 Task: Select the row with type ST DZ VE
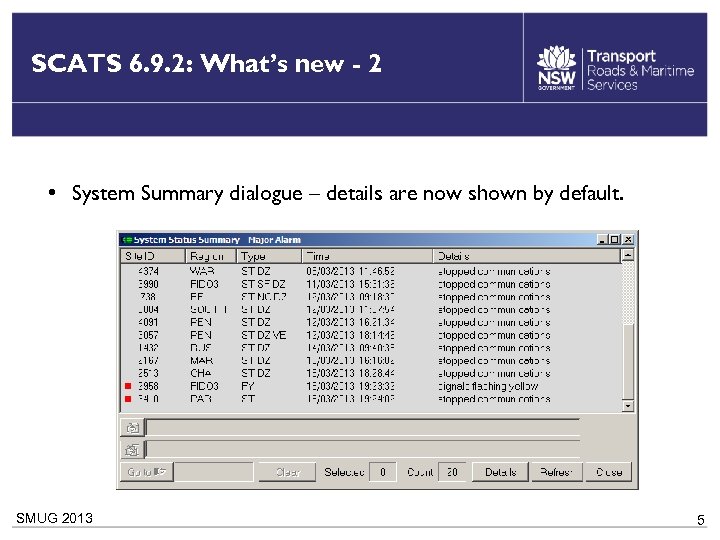click(371, 335)
